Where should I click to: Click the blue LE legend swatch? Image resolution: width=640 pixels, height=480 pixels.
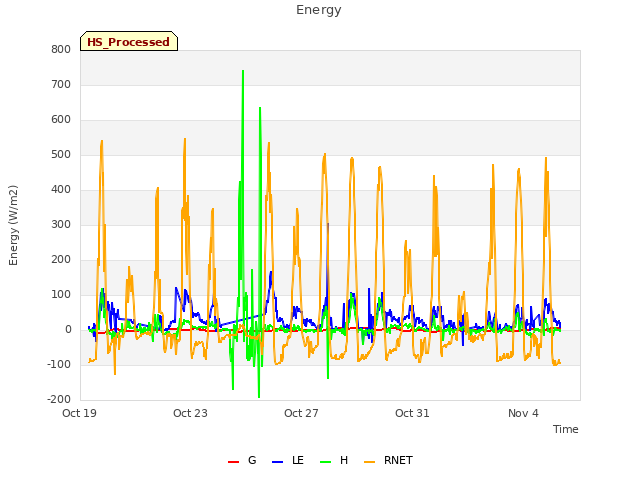(277, 462)
